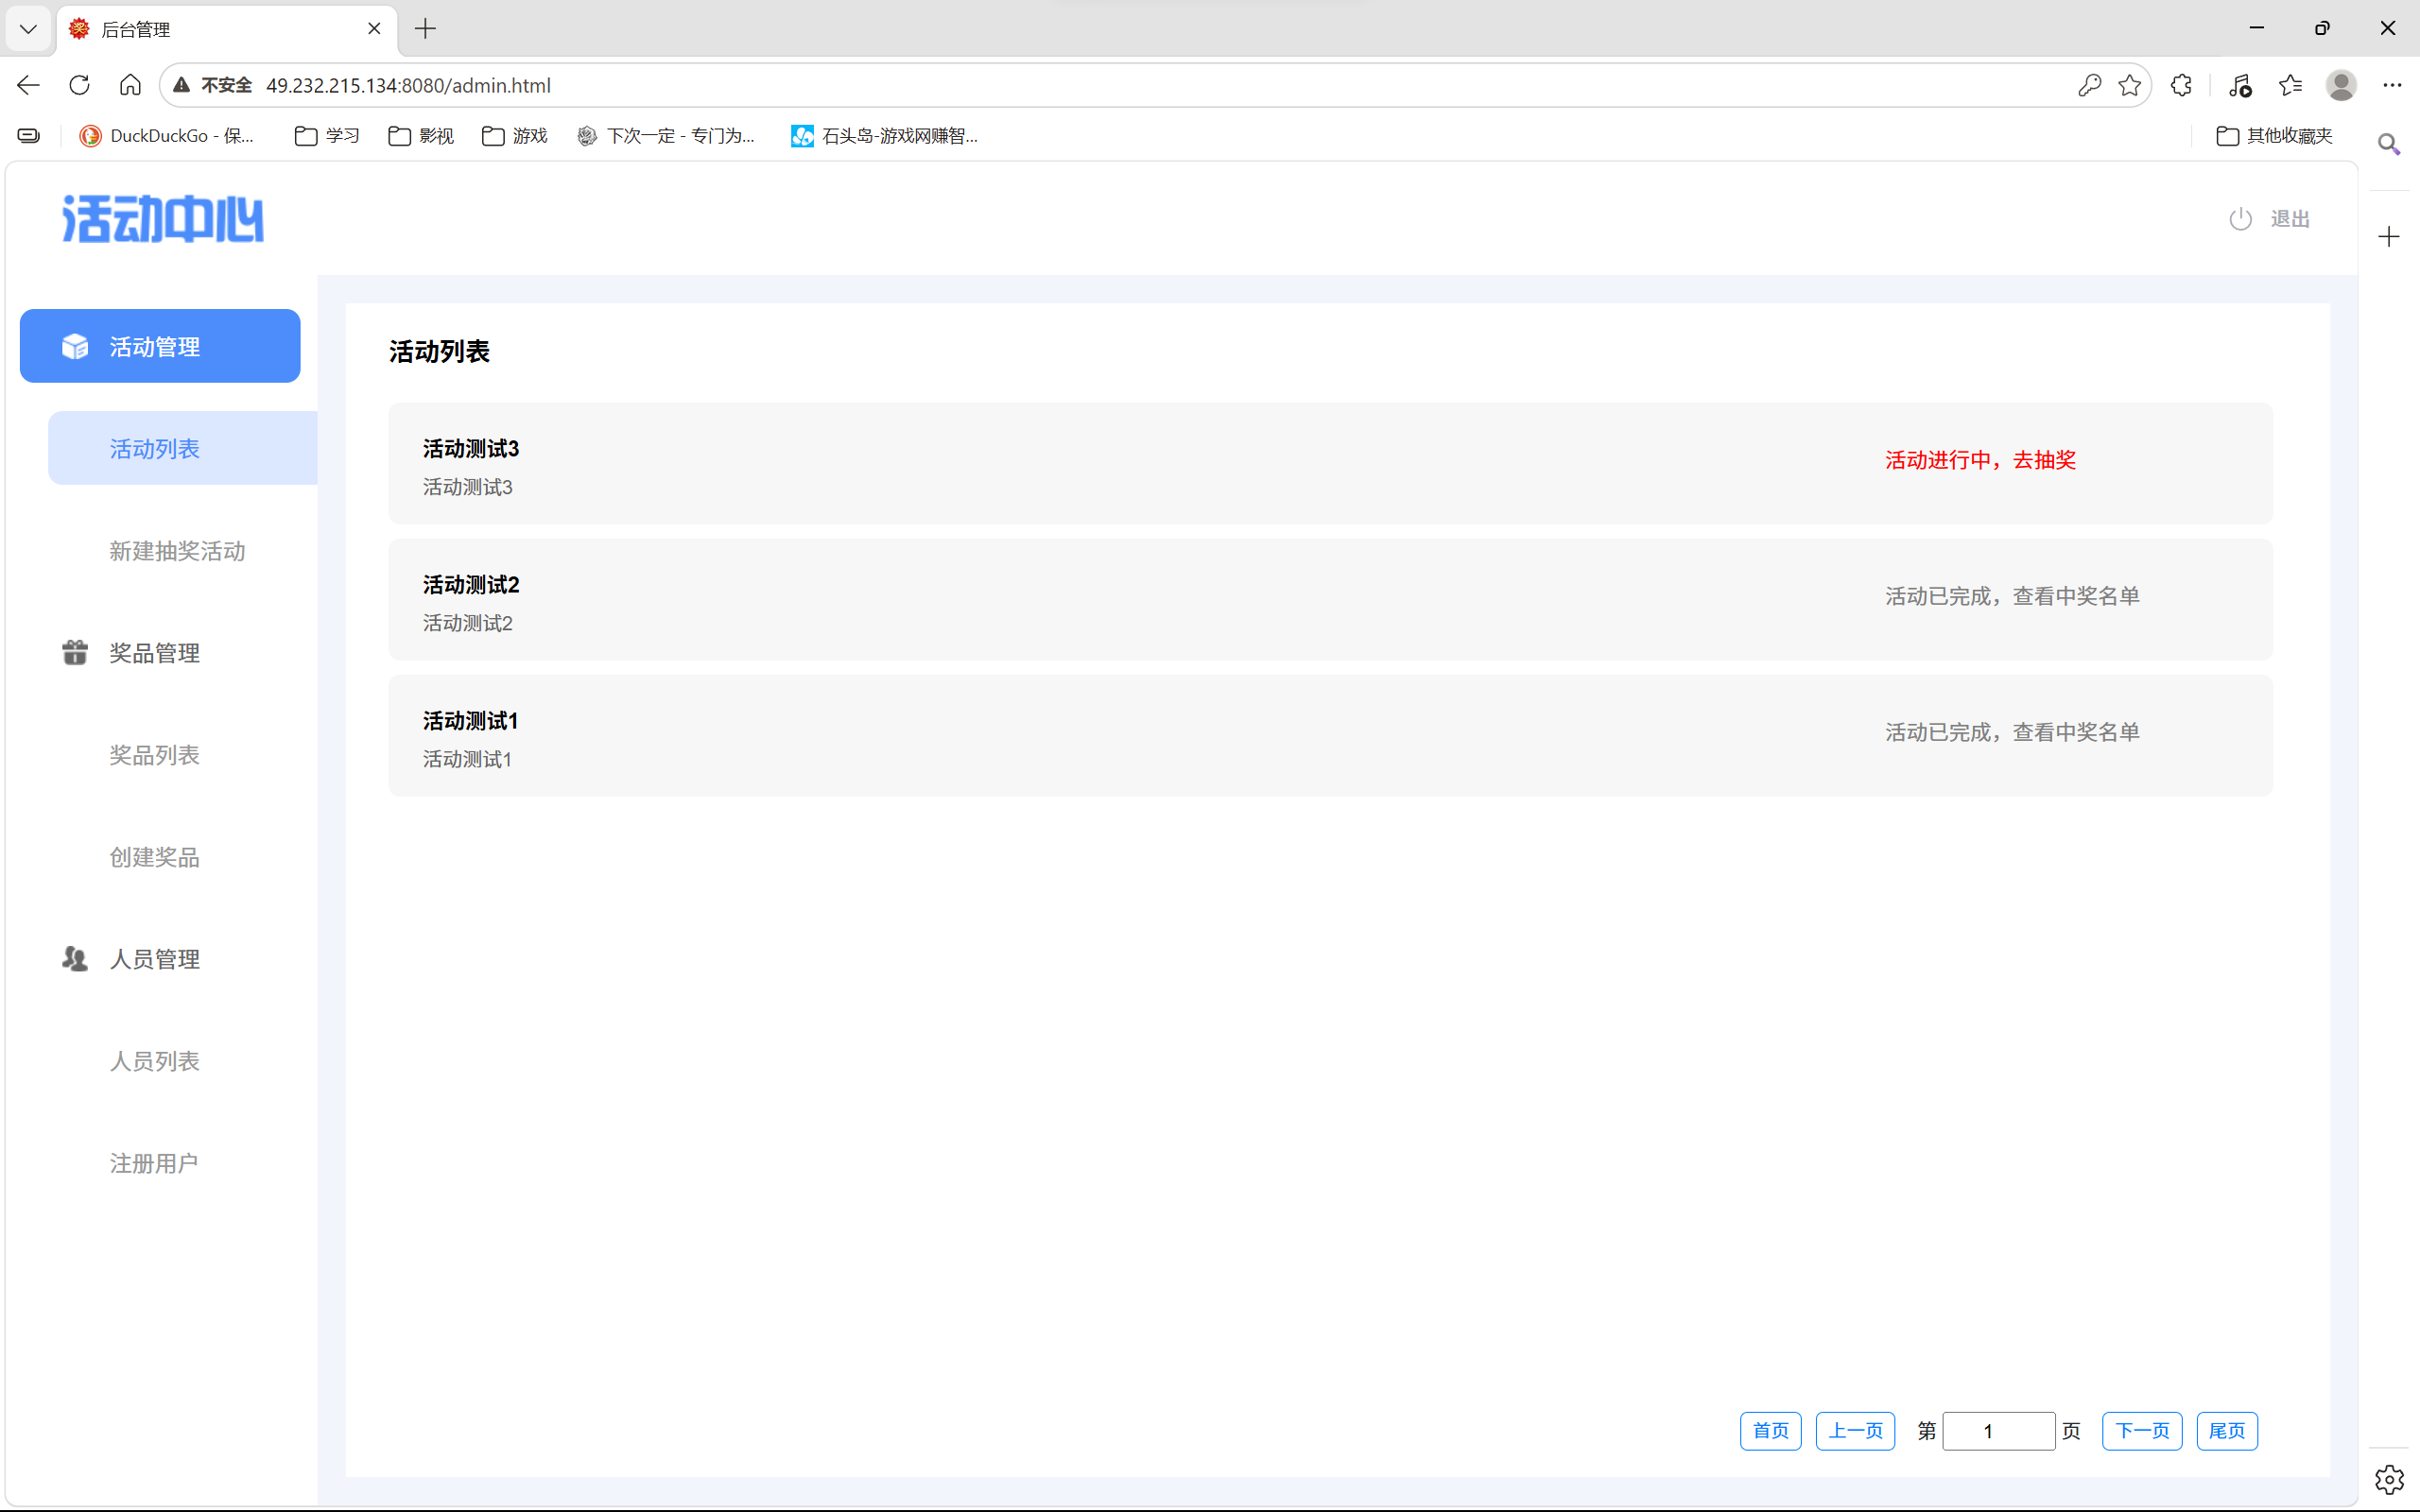This screenshot has height=1512, width=2420.
Task: Add the page to favorites via the star icon
Action: point(2130,85)
